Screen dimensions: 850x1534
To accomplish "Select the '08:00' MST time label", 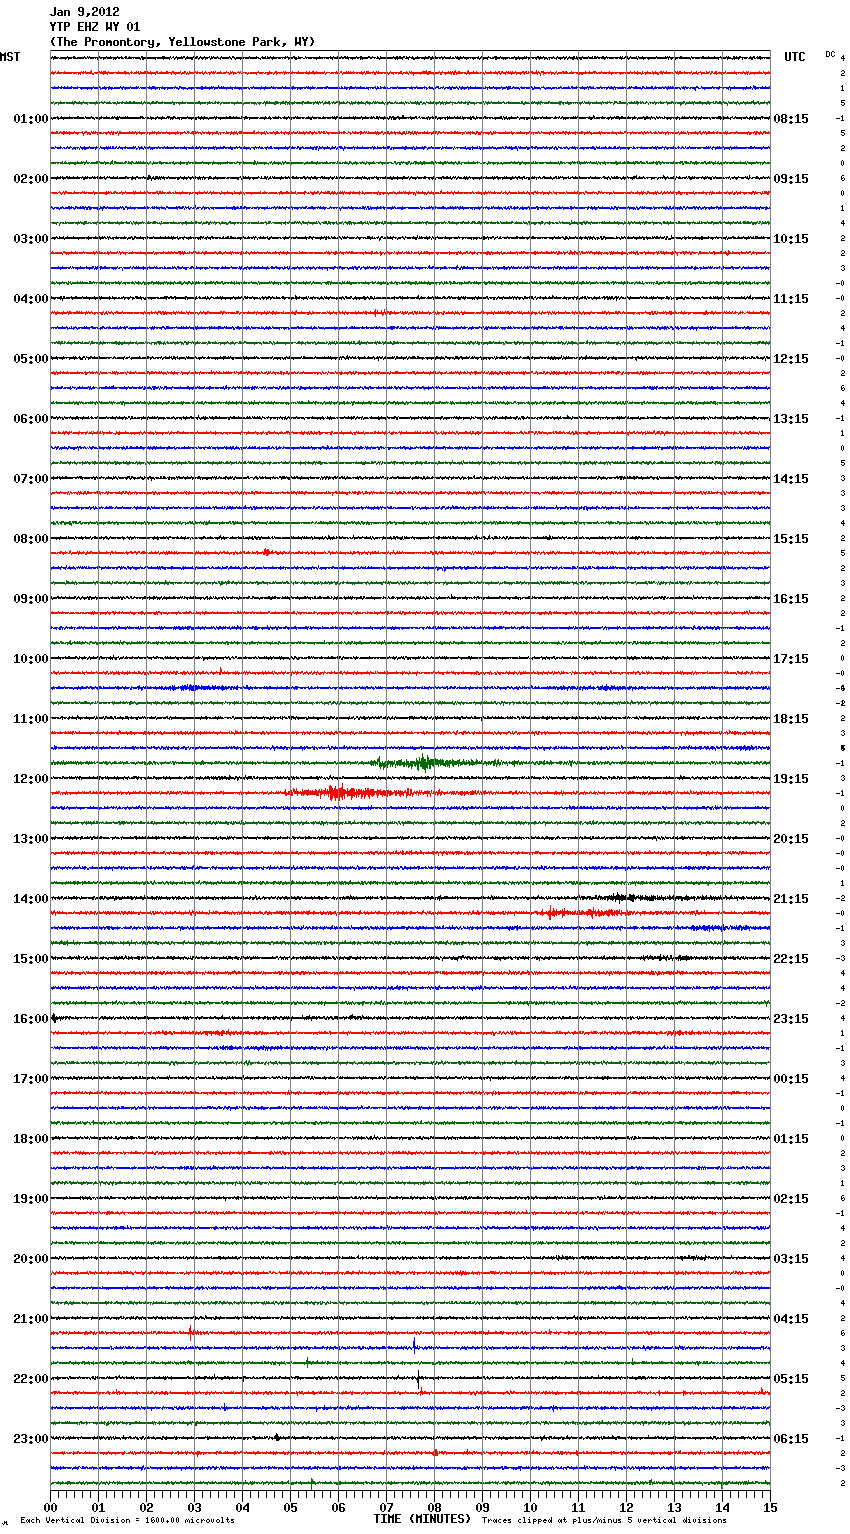I will point(31,539).
